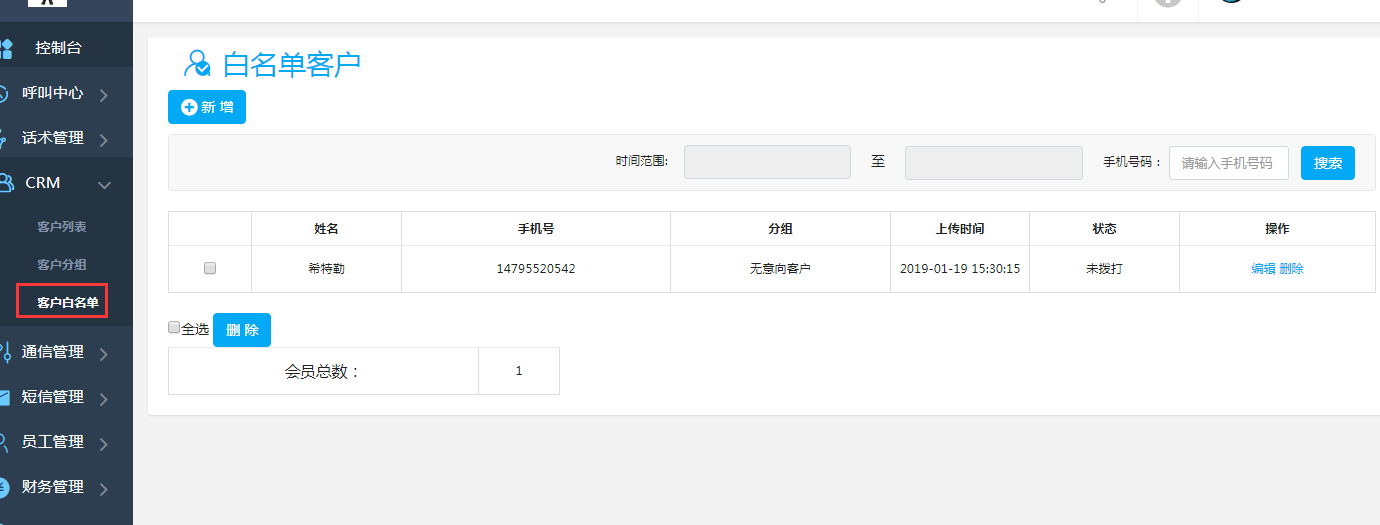1380x525 pixels.
Task: Open 客户分组 in the CRM submenu
Action: click(x=62, y=265)
